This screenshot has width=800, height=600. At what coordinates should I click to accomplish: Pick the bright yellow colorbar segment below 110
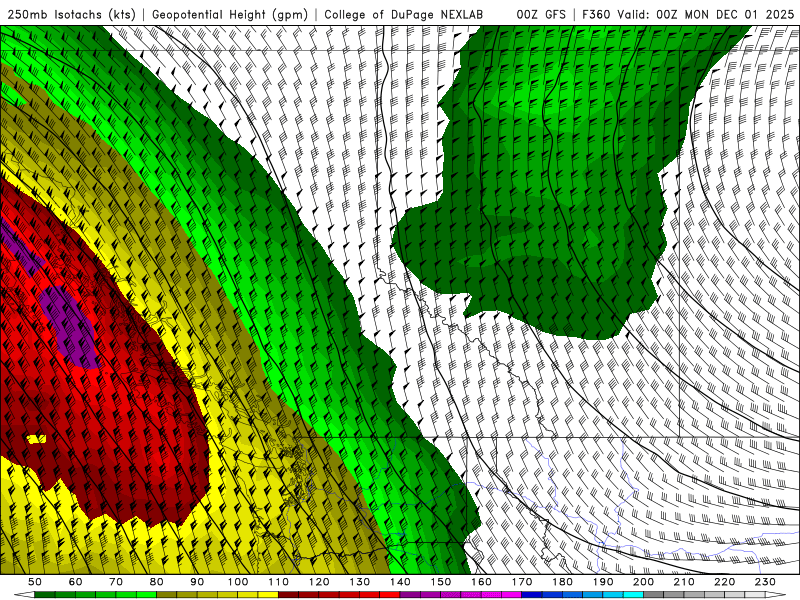(268, 595)
